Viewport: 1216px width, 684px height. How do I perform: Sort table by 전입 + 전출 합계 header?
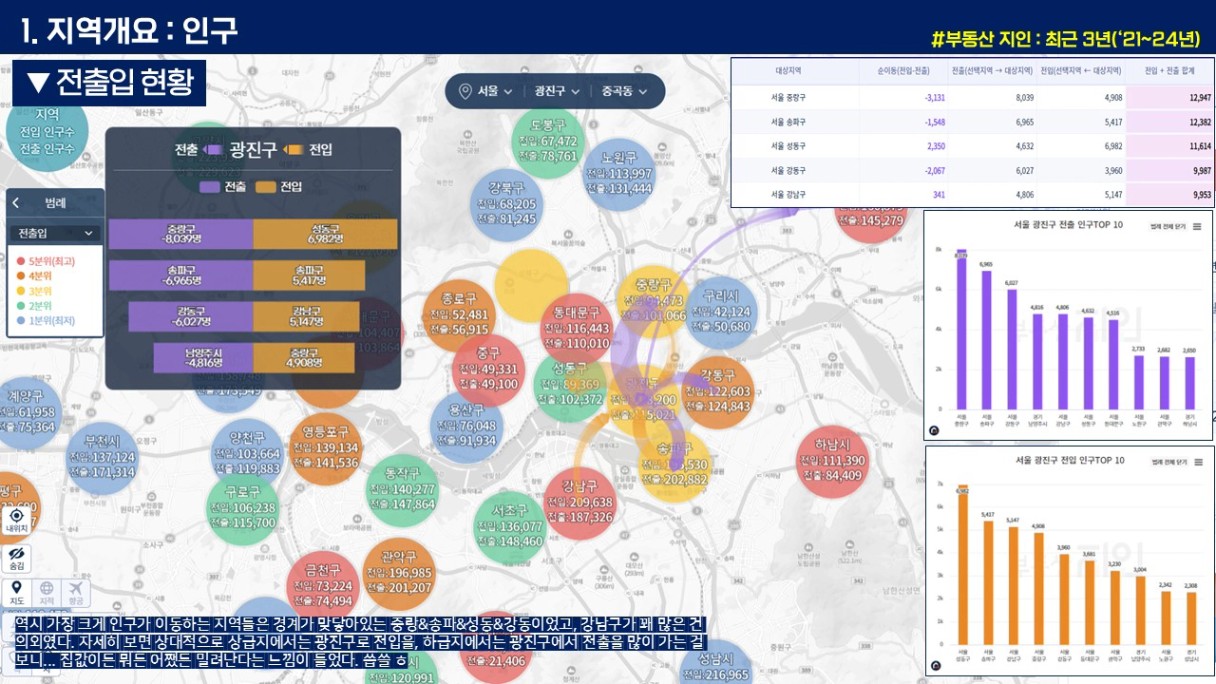click(x=1170, y=71)
